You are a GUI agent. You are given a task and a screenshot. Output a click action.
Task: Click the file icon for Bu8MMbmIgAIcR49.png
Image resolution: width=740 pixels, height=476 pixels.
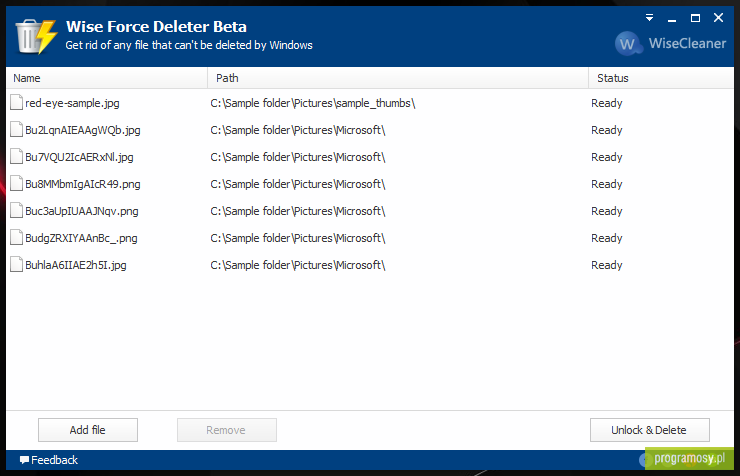(x=17, y=184)
